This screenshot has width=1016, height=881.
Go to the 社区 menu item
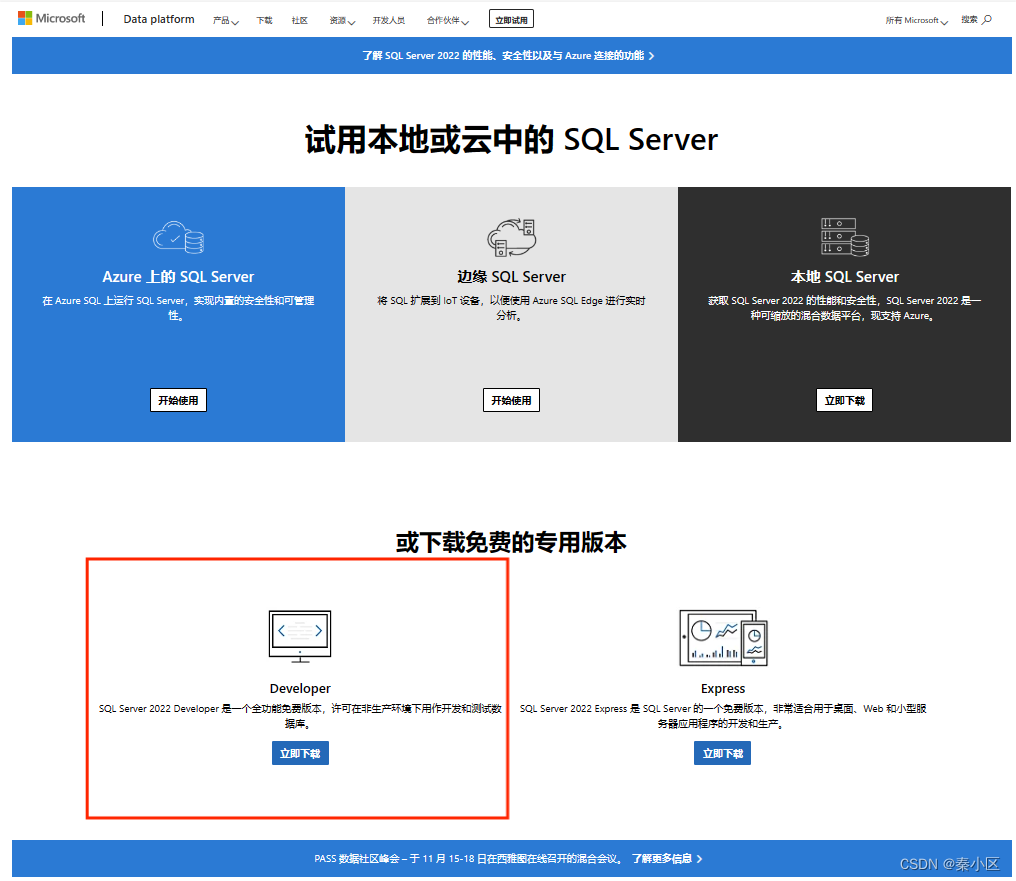[299, 21]
